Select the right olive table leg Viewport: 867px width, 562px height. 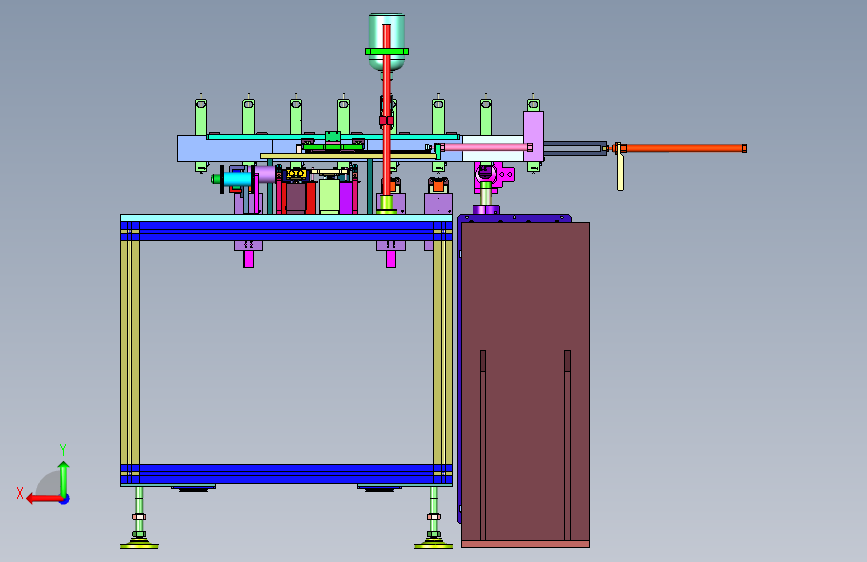[443, 352]
